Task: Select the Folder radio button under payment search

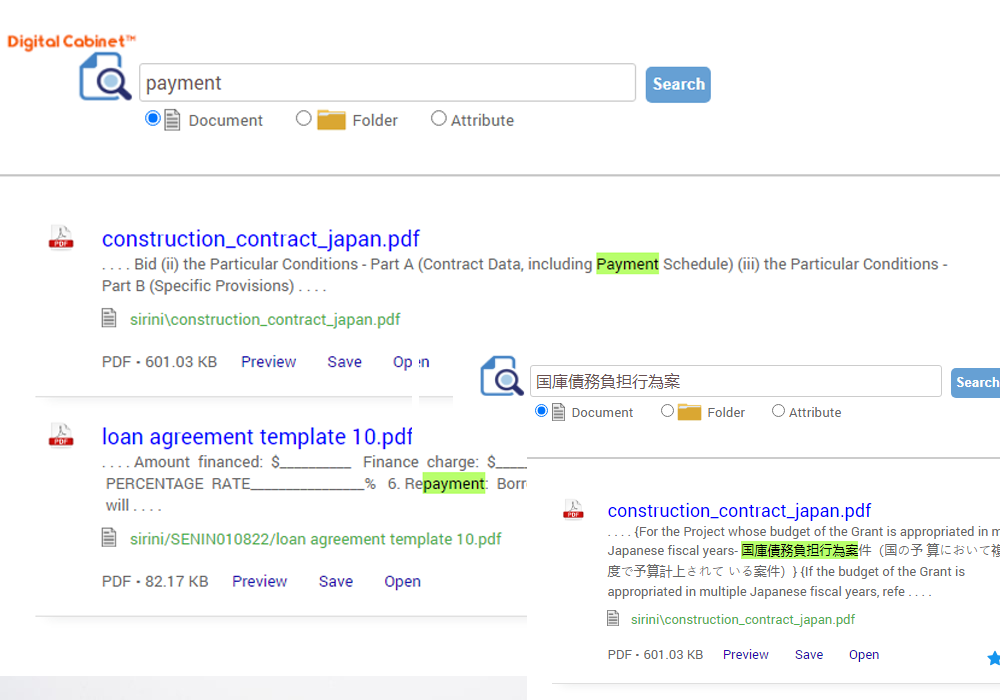Action: click(x=304, y=118)
